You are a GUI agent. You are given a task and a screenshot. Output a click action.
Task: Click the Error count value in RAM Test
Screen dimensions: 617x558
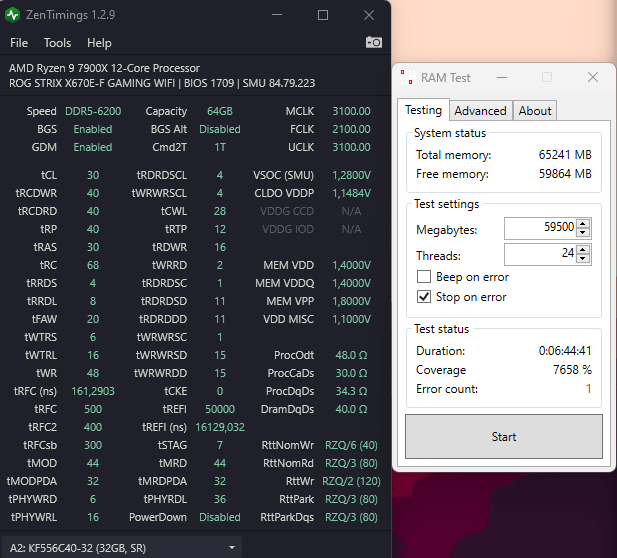coord(588,389)
